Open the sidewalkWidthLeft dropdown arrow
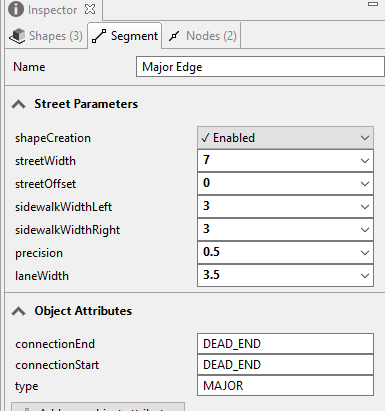Viewport: 385px width, 411px height. [x=365, y=207]
